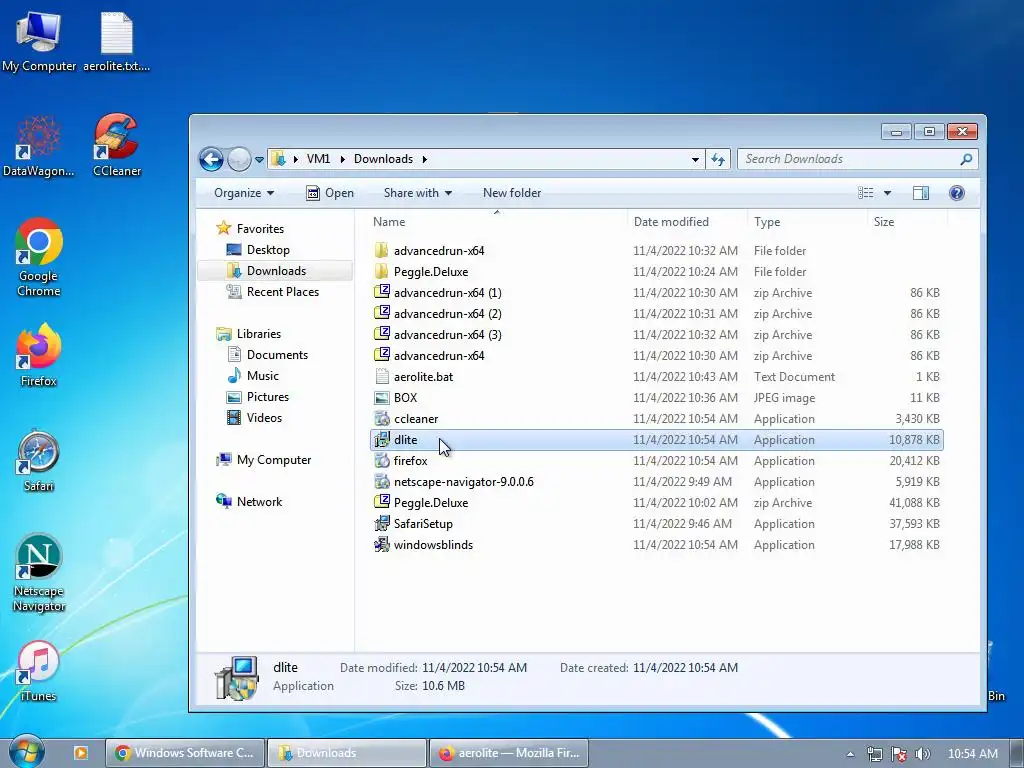The image size is (1024, 768).
Task: Select Libraries in navigation pane
Action: 259,334
